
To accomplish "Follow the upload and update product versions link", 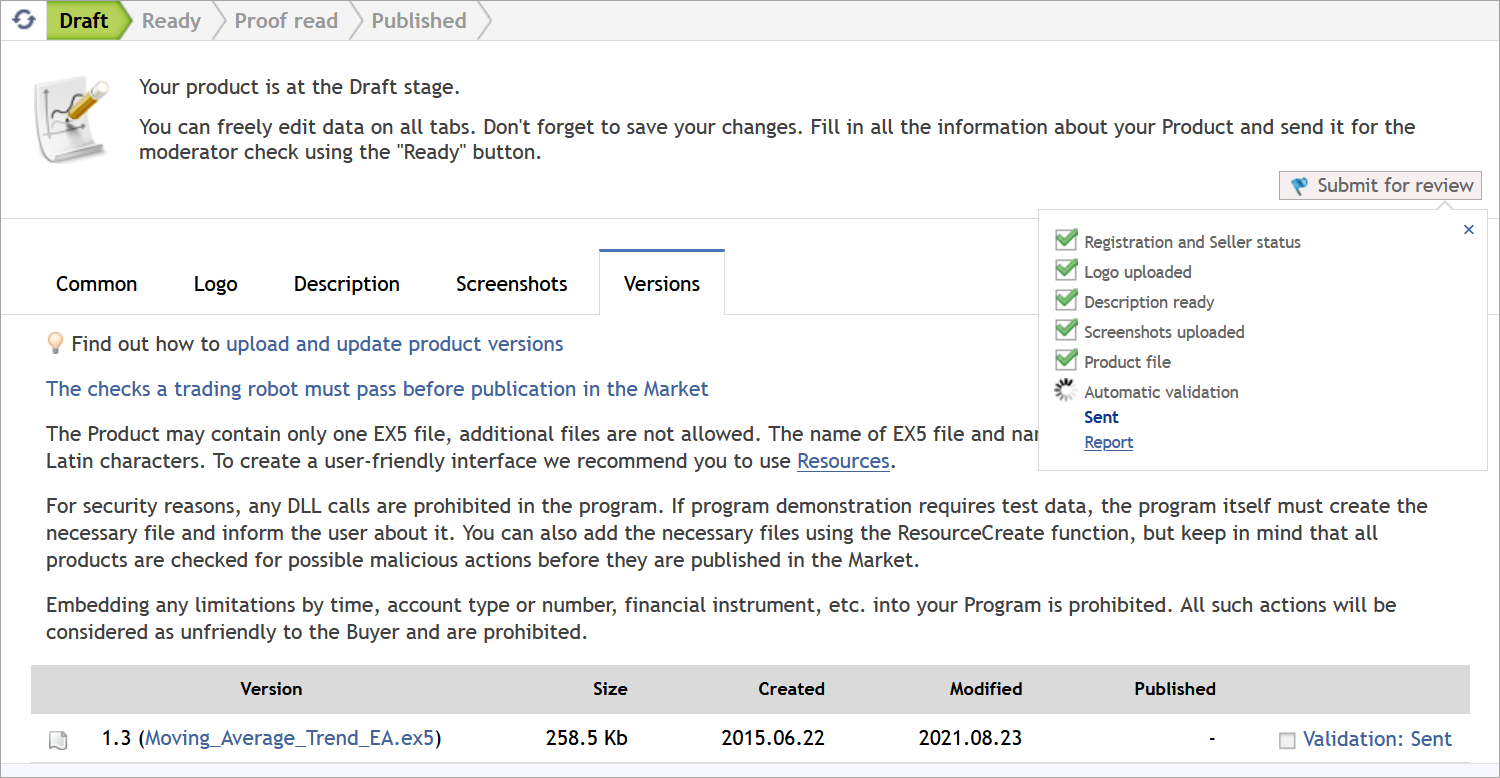I will (394, 344).
